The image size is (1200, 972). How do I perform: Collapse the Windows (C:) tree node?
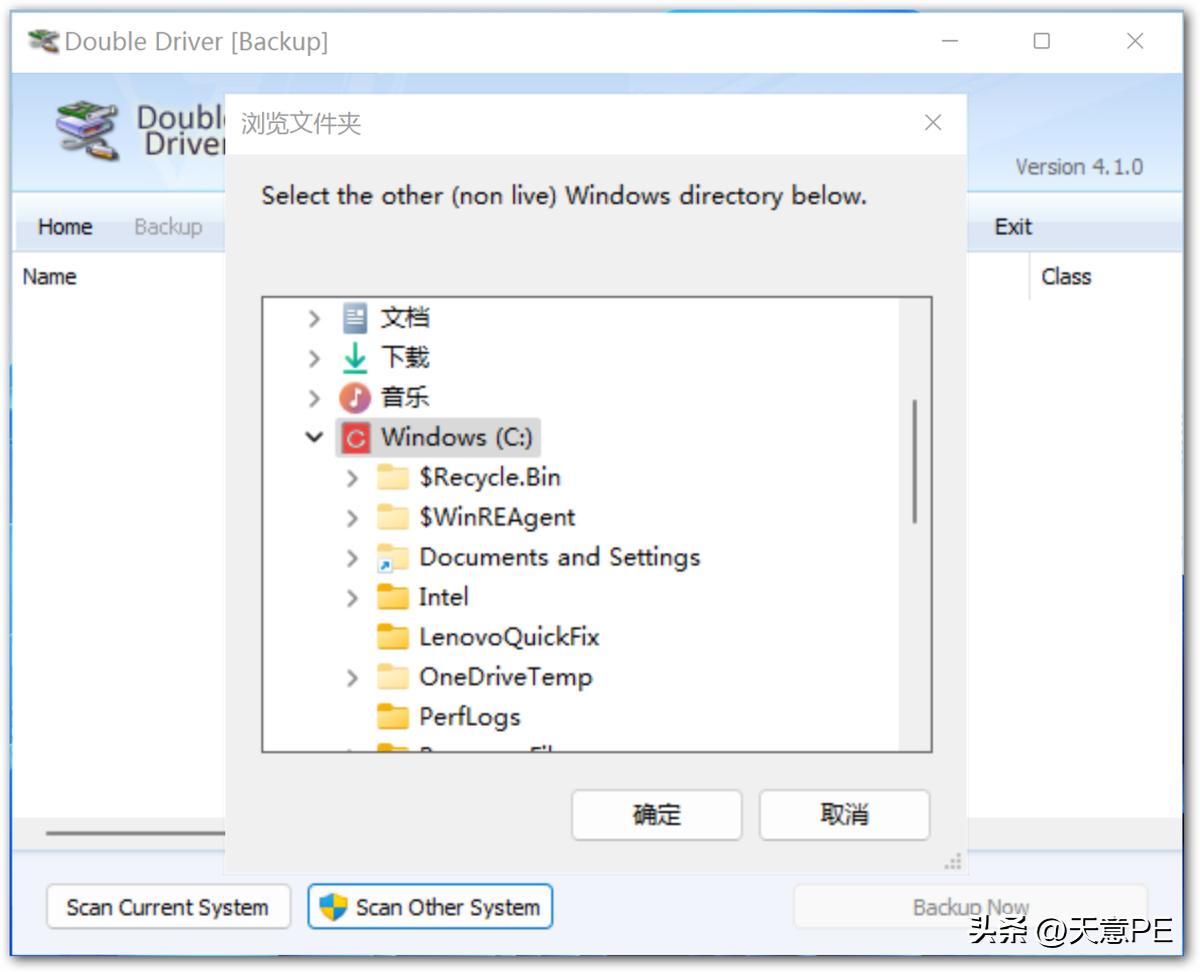click(315, 437)
